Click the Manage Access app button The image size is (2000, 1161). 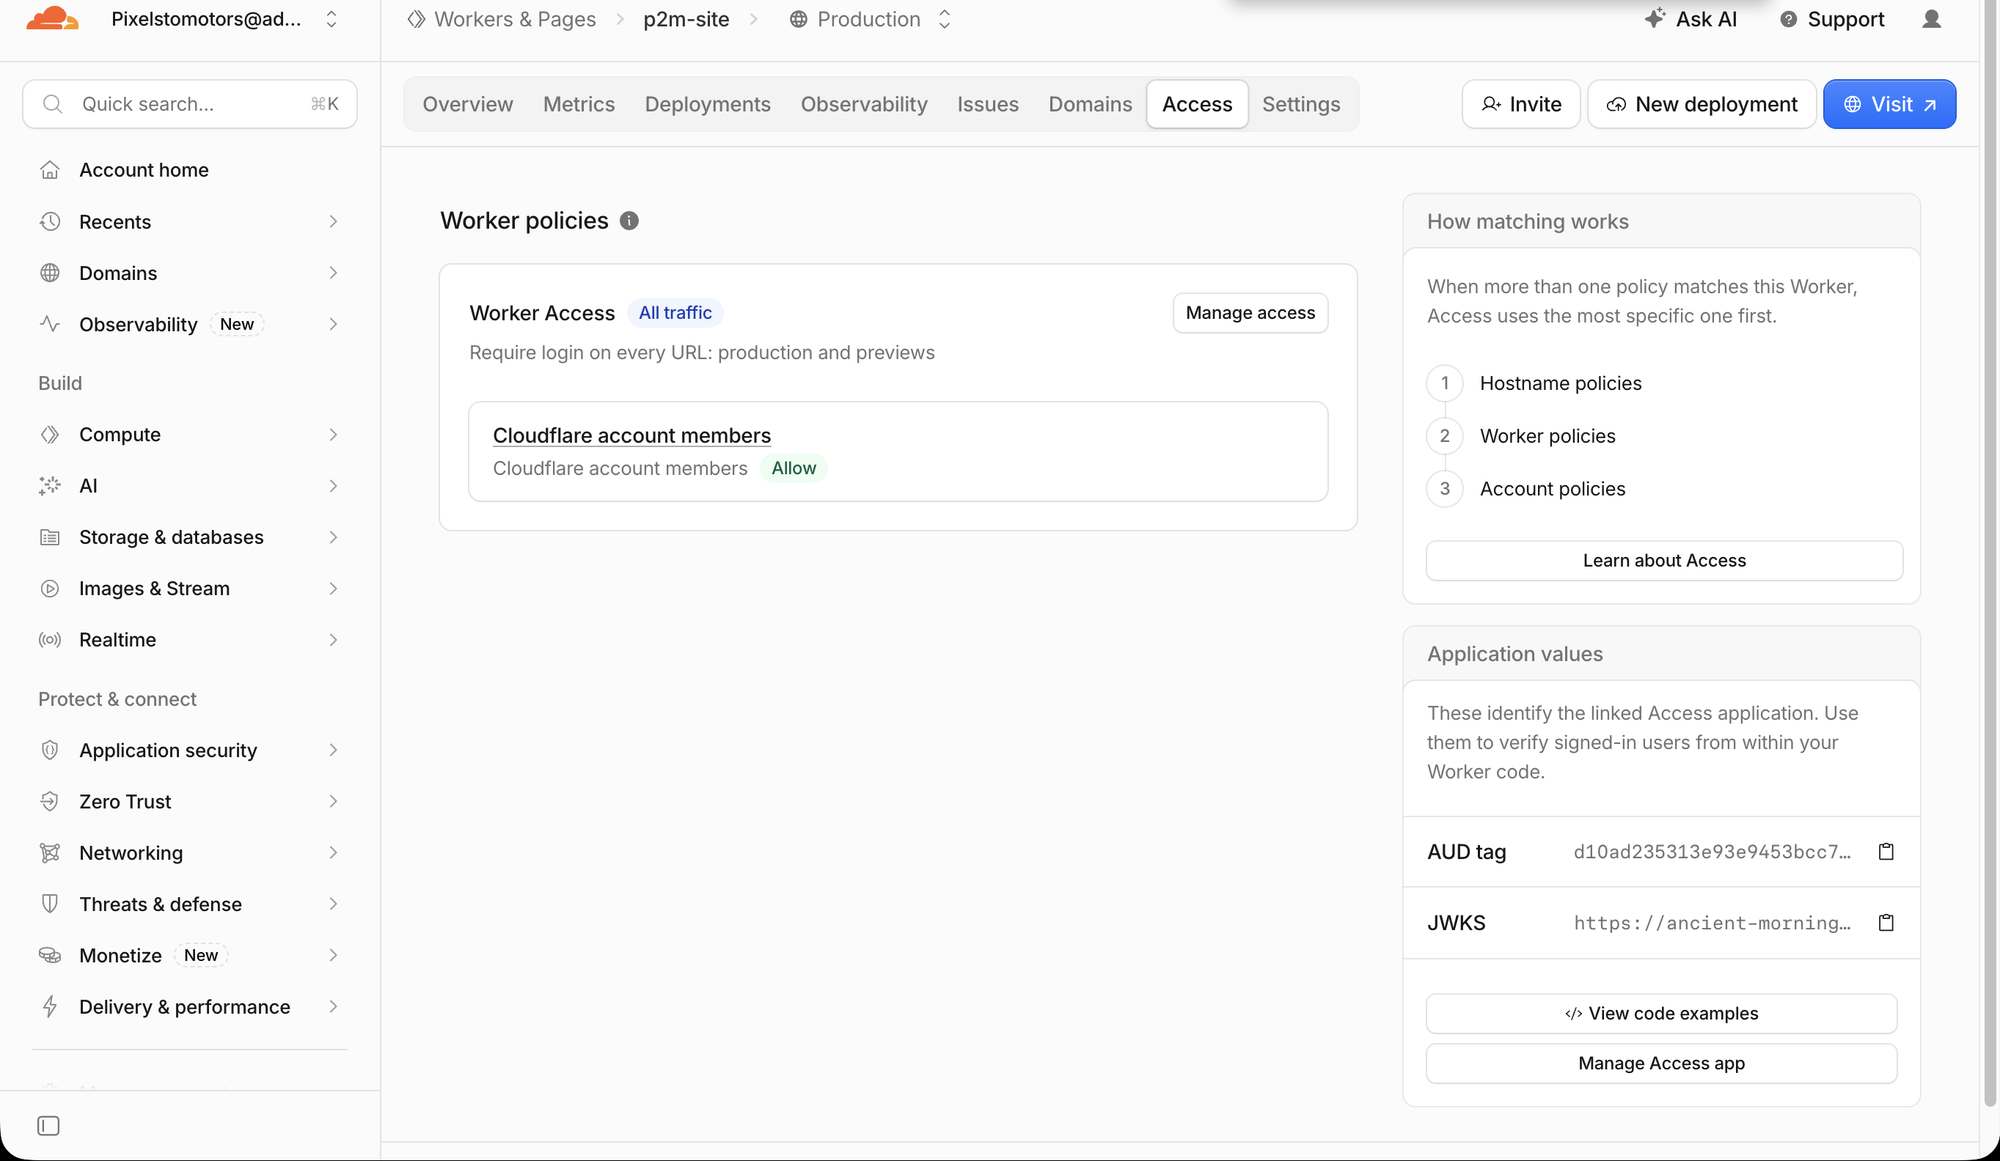pyautogui.click(x=1661, y=1064)
